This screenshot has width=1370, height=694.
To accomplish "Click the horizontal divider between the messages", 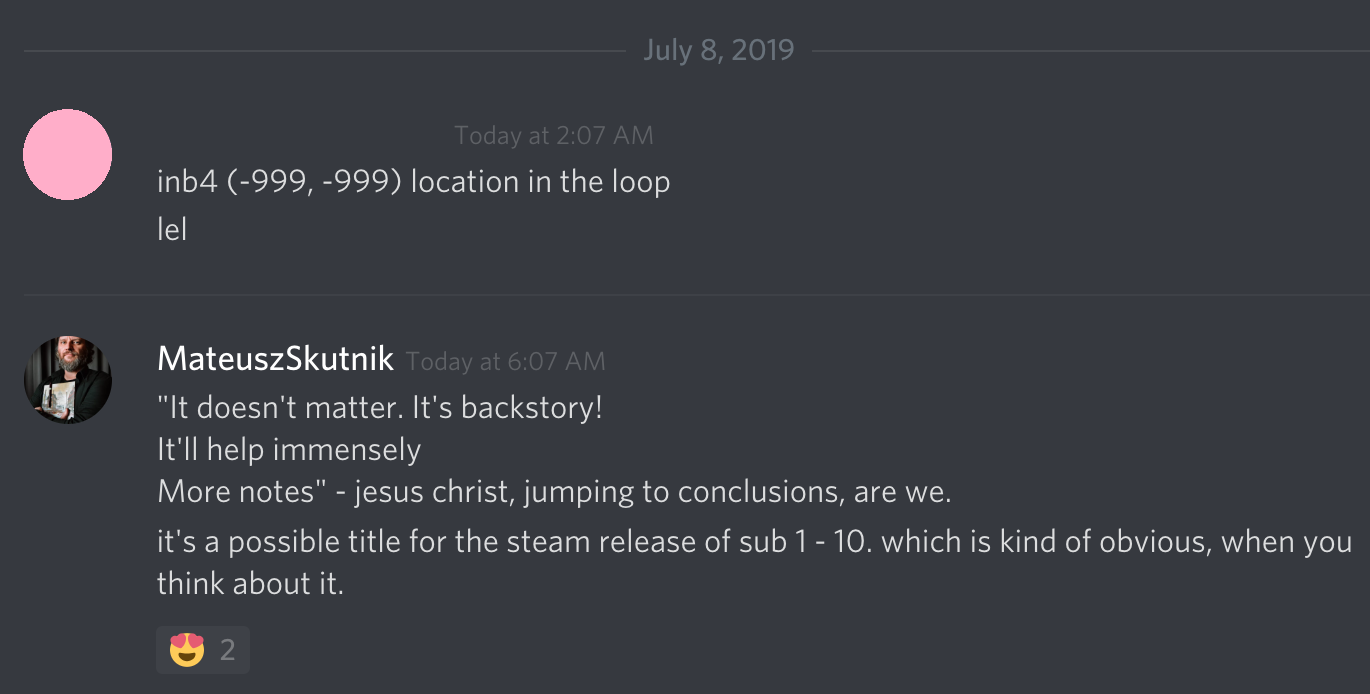I will coord(696,295).
